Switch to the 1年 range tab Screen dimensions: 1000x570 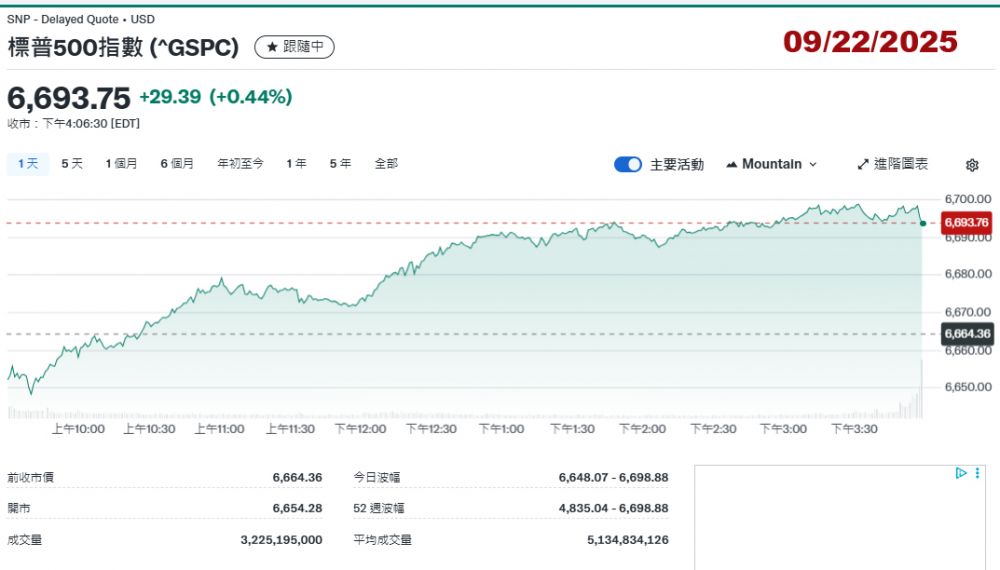click(296, 164)
